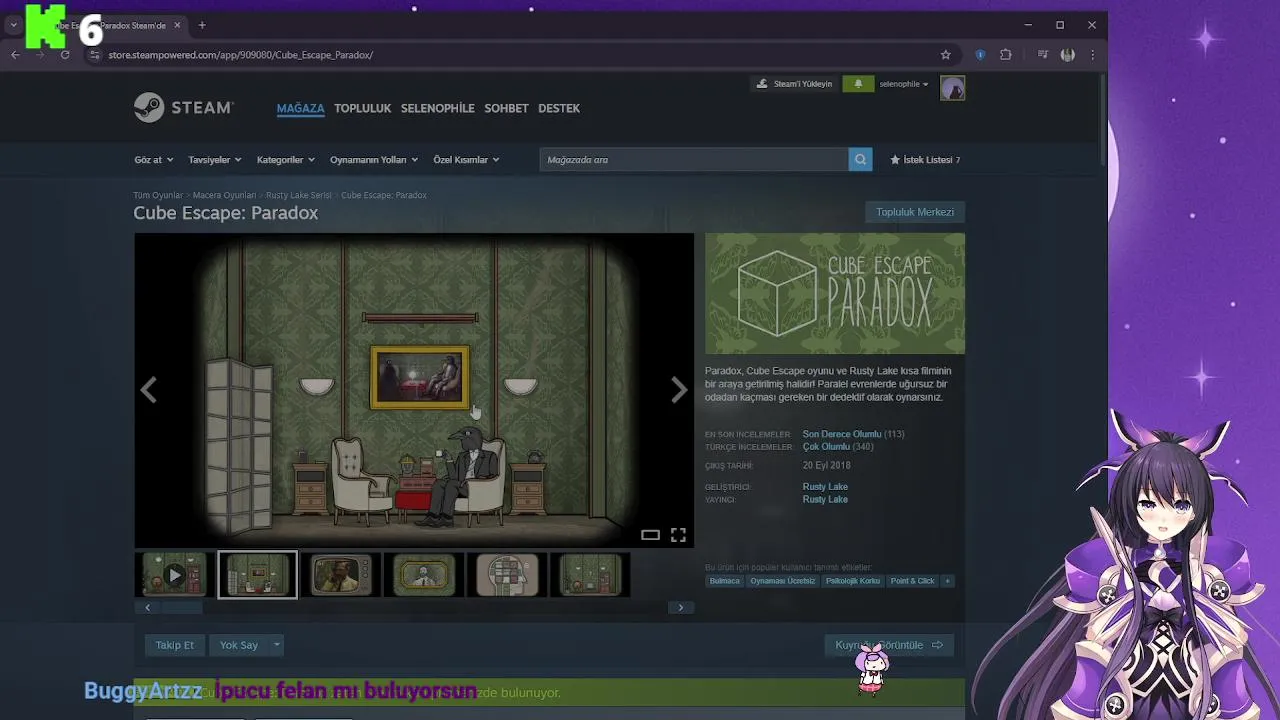Open the SELENOPHILE profile menu
The image size is (1280, 720).
click(438, 108)
